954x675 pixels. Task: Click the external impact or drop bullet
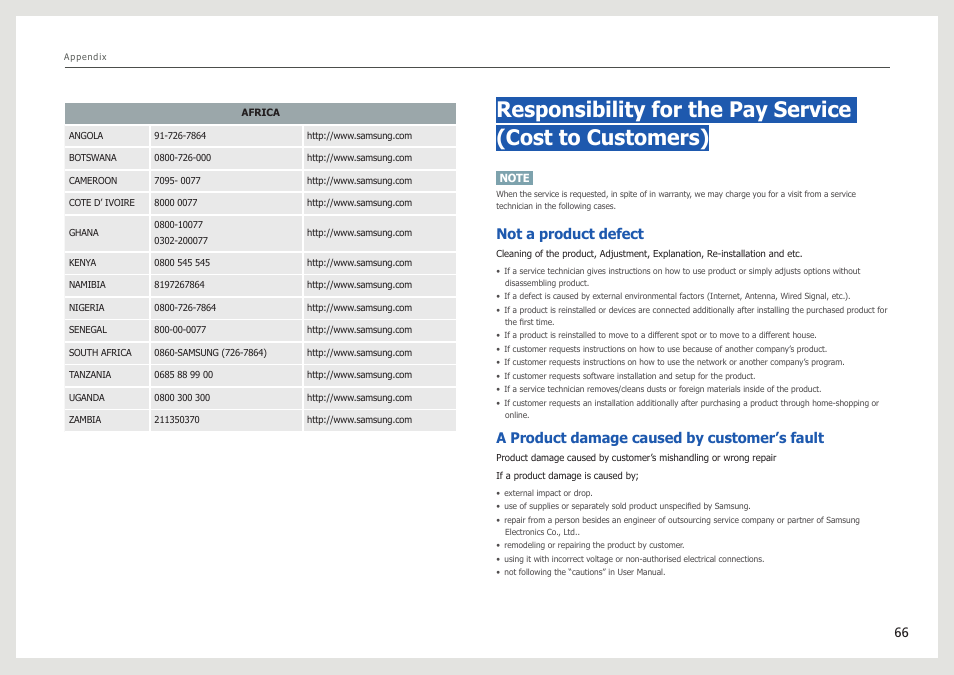coord(548,493)
